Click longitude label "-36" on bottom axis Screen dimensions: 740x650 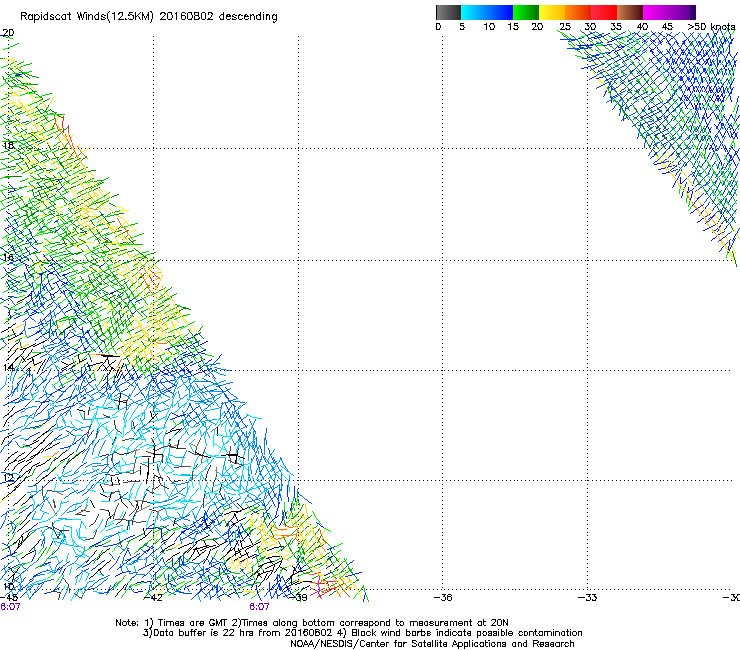click(x=443, y=598)
